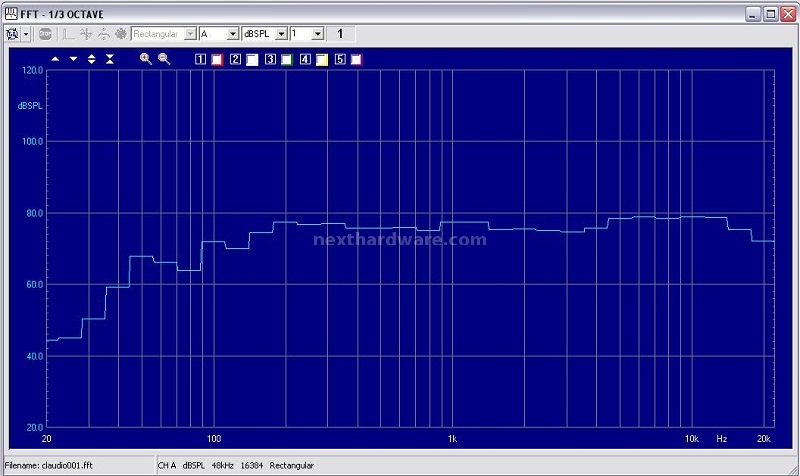Screen dimensions: 800x476
Task: Click the FFT window title bar icon
Action: [x=11, y=13]
